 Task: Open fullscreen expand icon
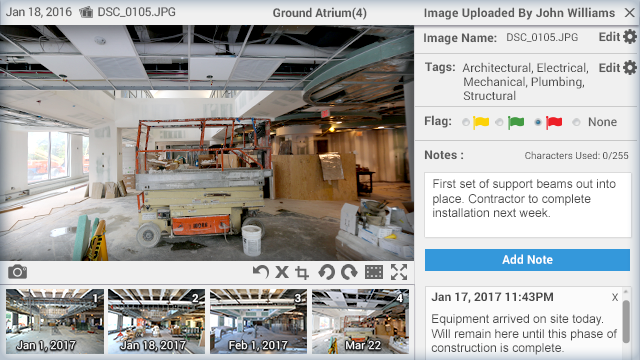[x=399, y=272]
